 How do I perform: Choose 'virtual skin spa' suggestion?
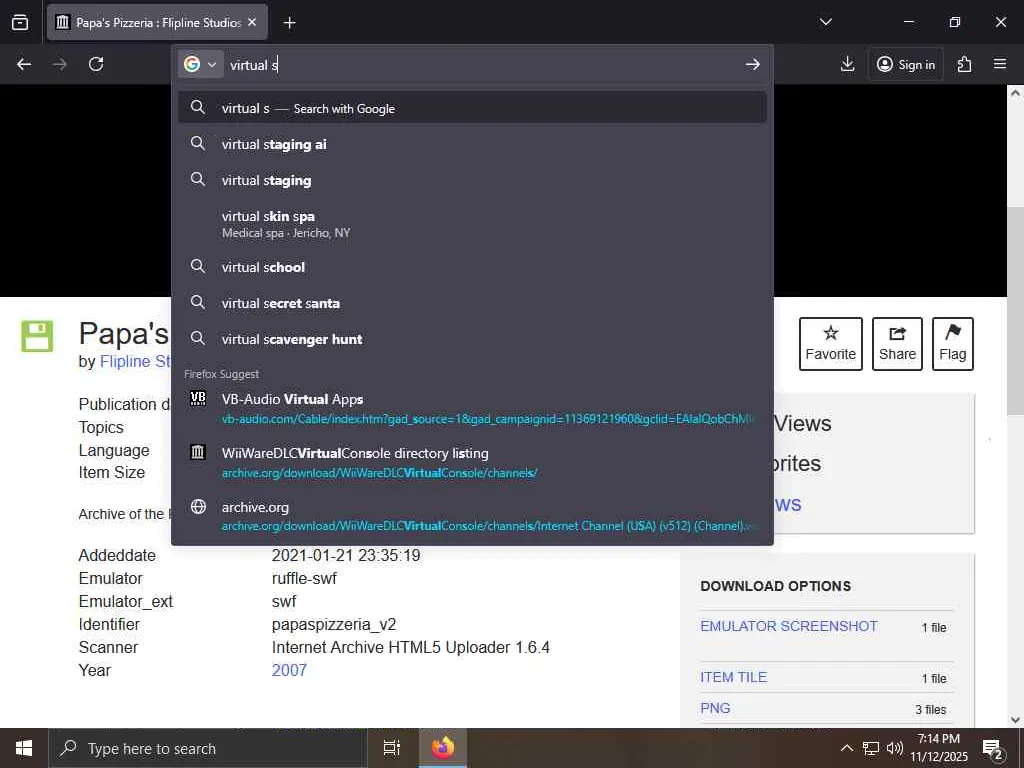pyautogui.click(x=472, y=224)
